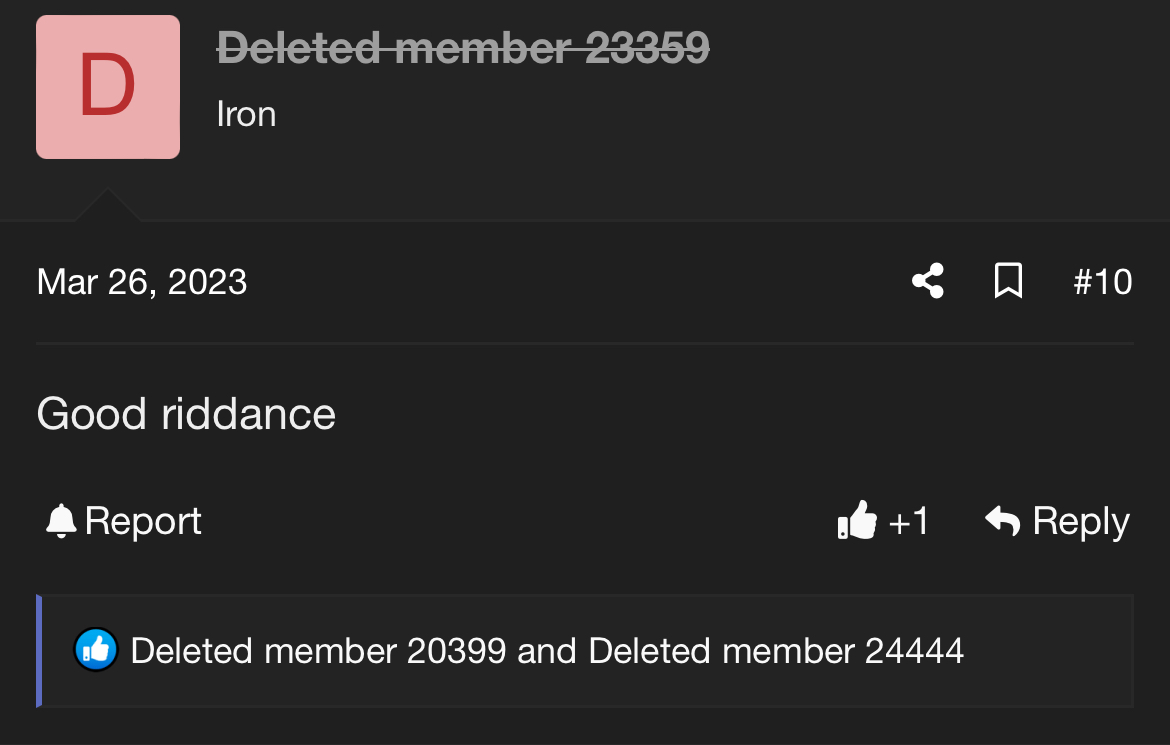The width and height of the screenshot is (1170, 745).
Task: Click the share post icon
Action: click(x=928, y=281)
